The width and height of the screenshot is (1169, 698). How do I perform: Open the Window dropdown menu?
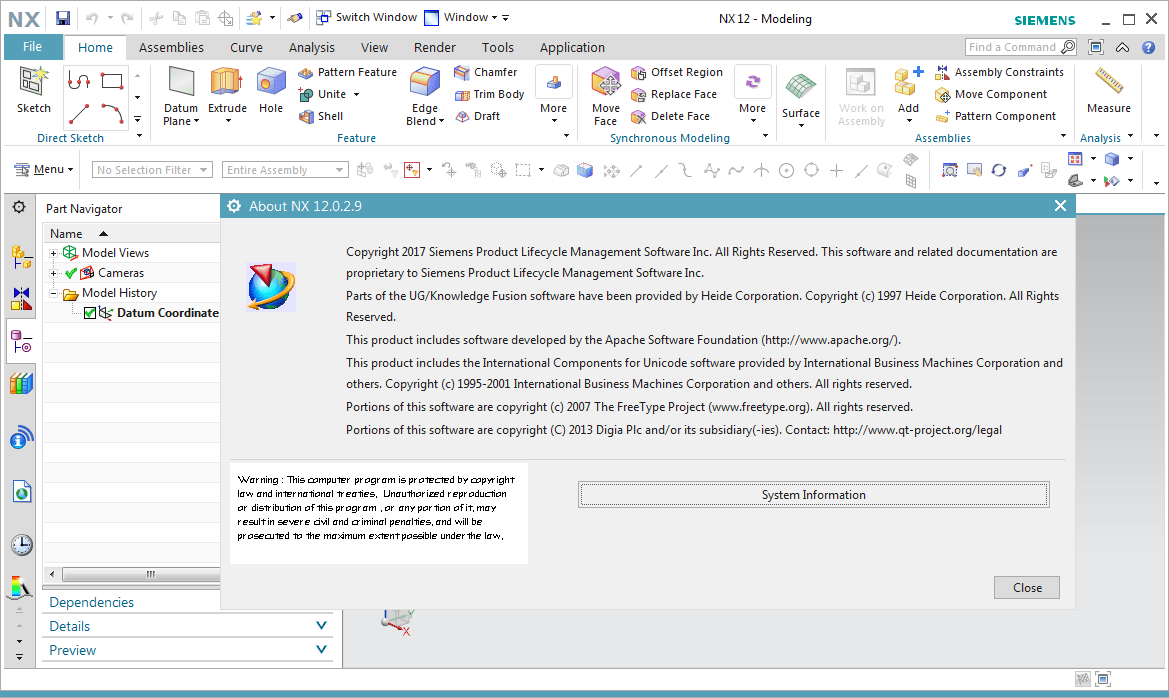pos(460,18)
